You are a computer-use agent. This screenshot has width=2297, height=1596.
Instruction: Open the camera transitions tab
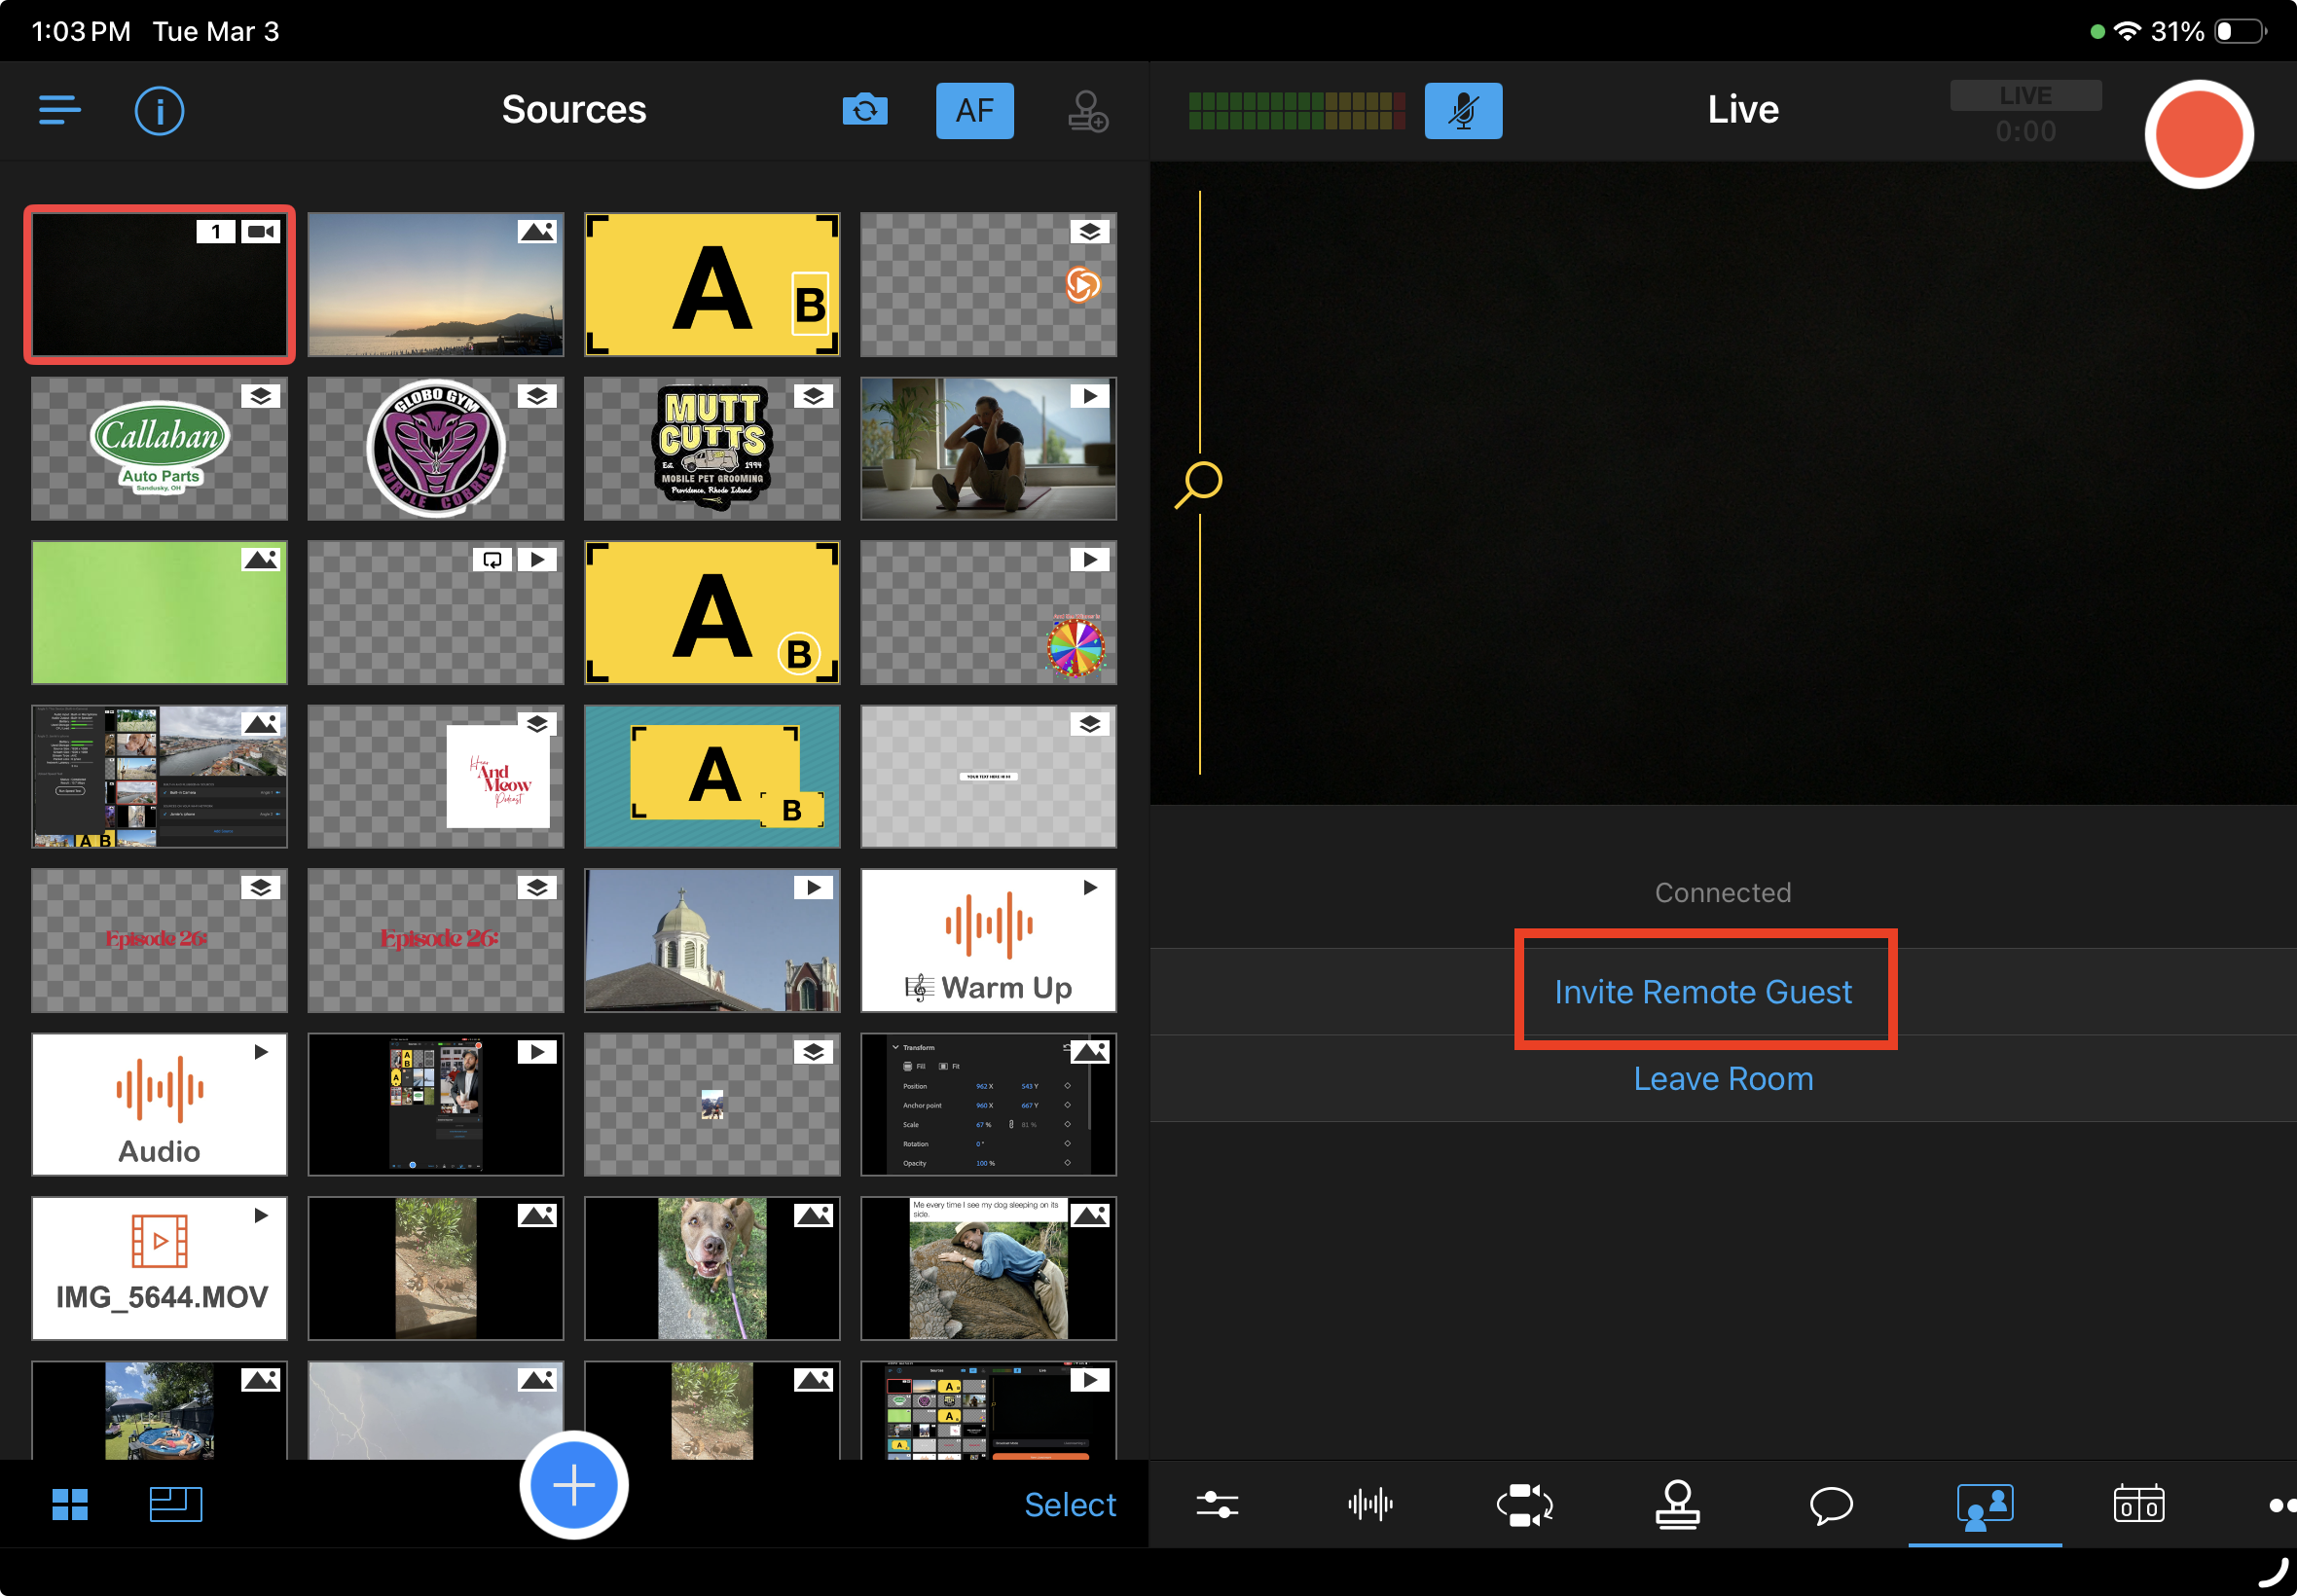[1523, 1504]
